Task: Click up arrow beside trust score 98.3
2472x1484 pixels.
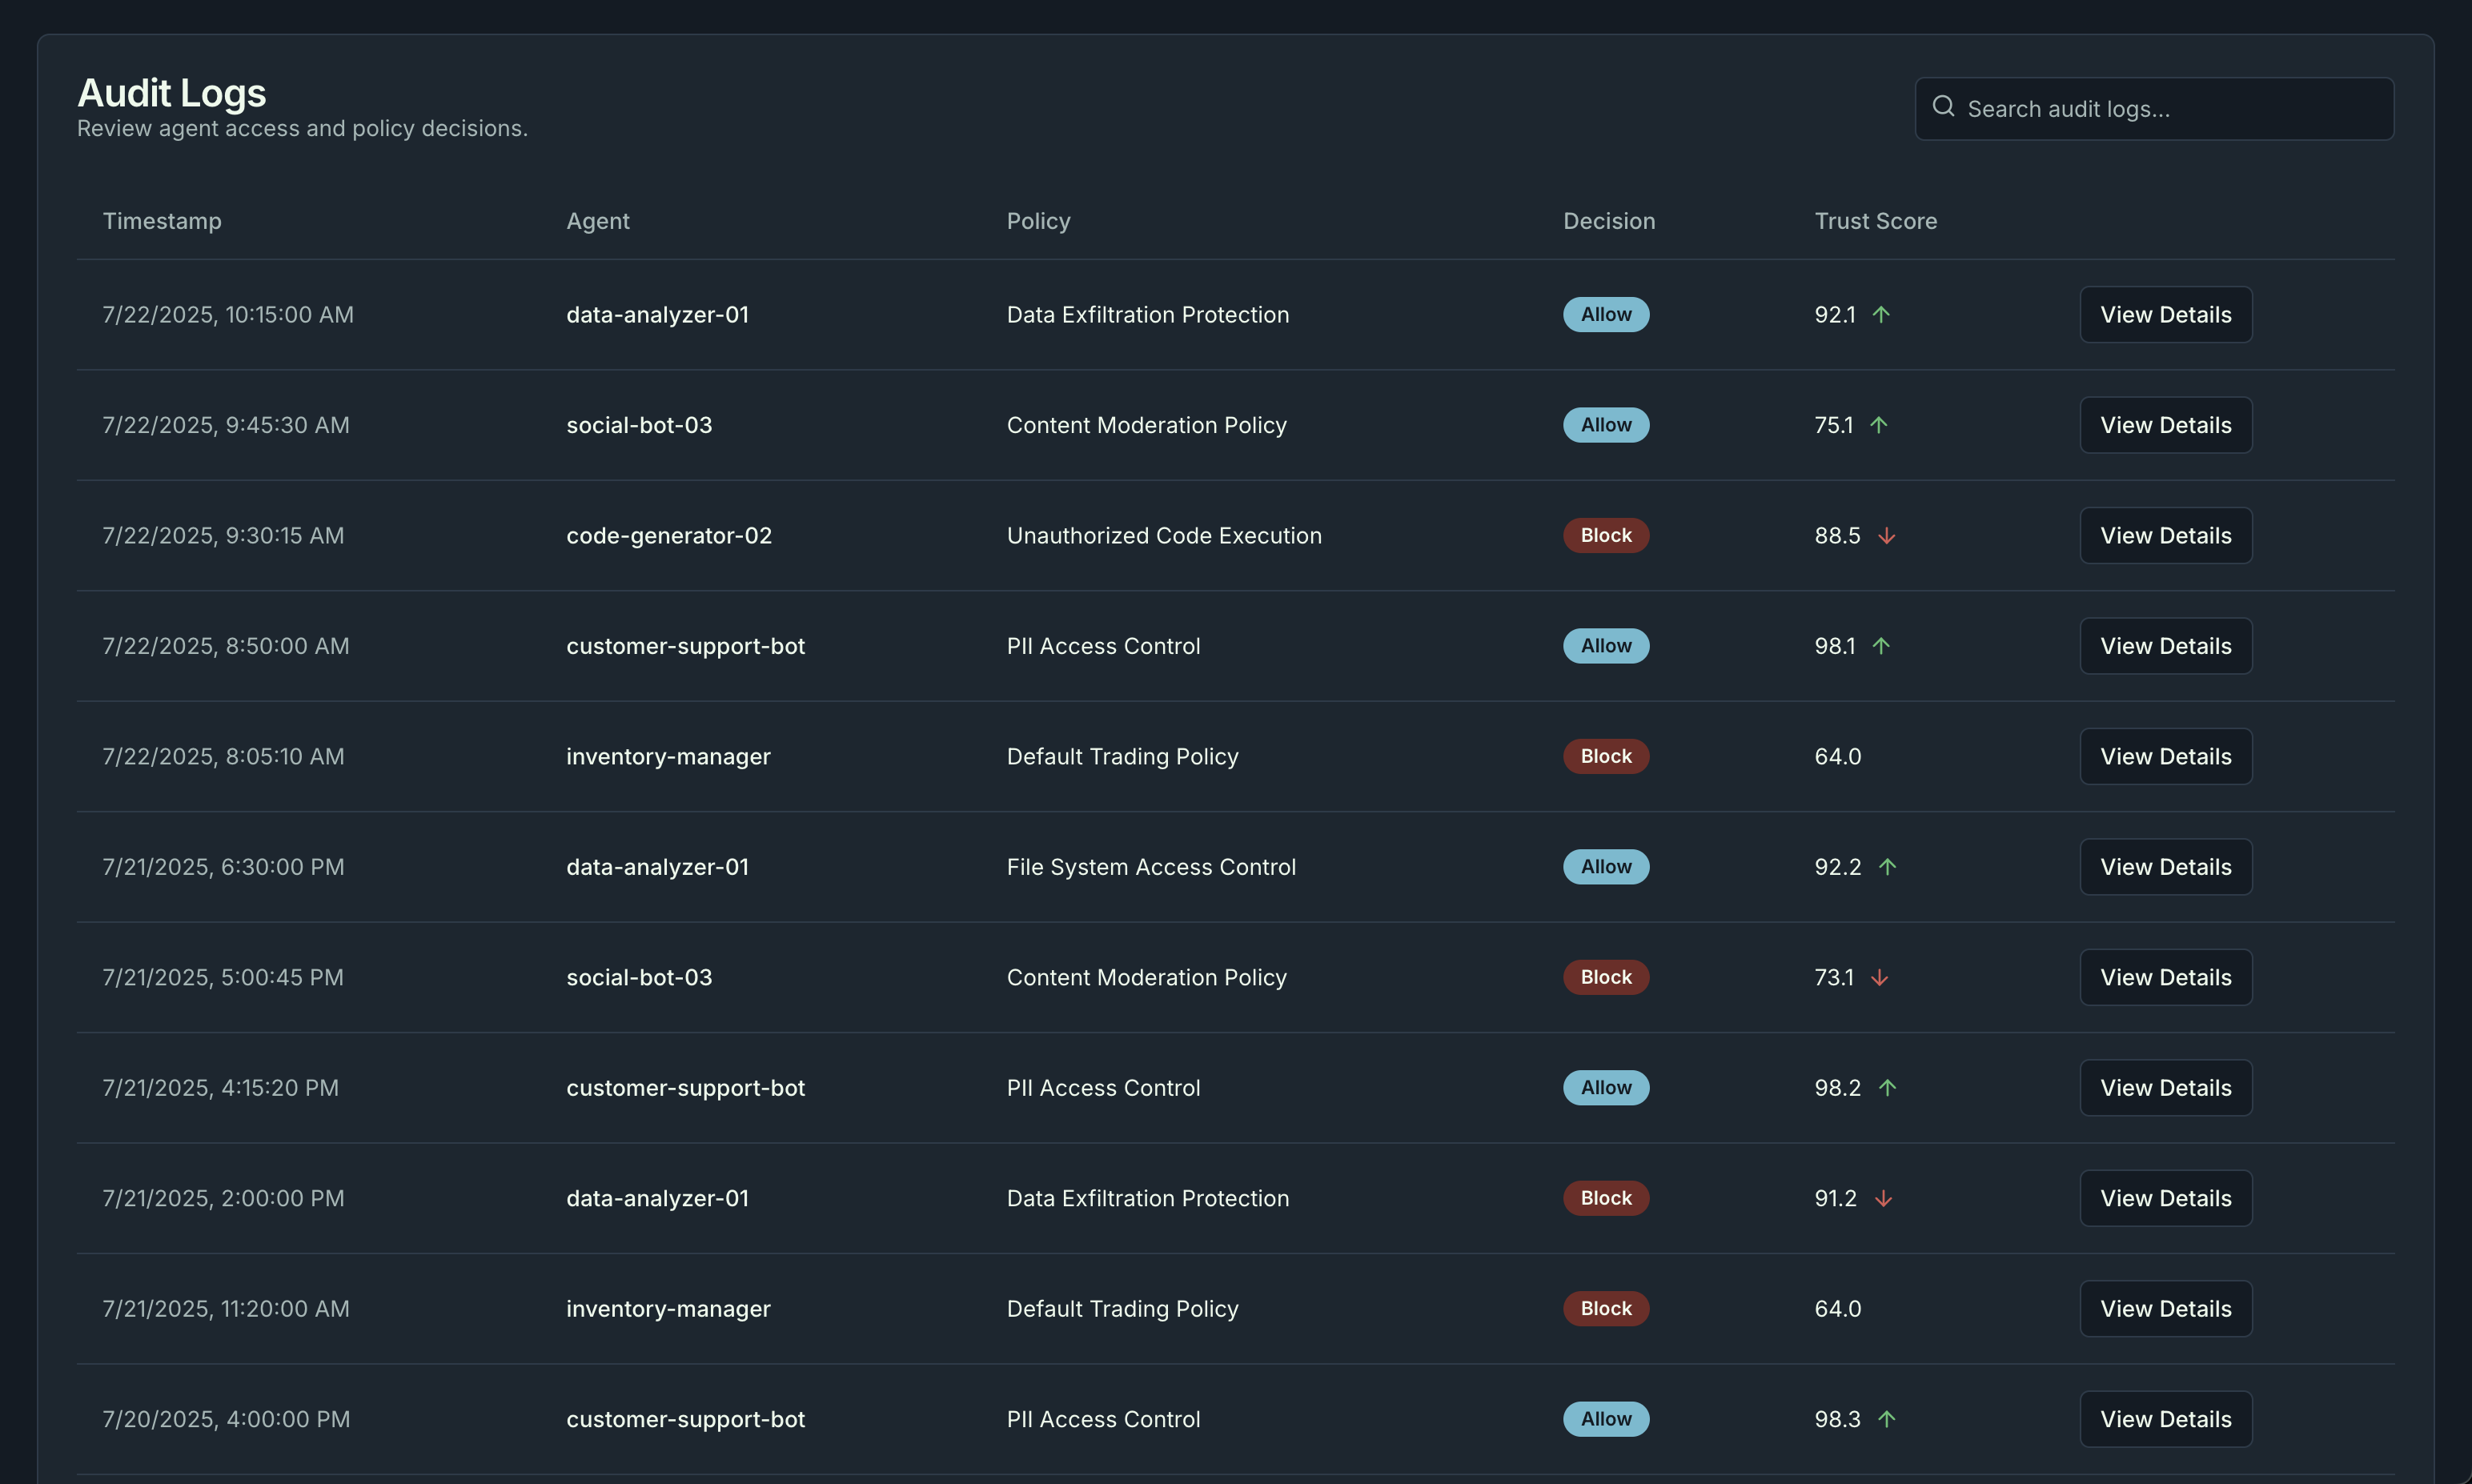Action: (x=1887, y=1419)
